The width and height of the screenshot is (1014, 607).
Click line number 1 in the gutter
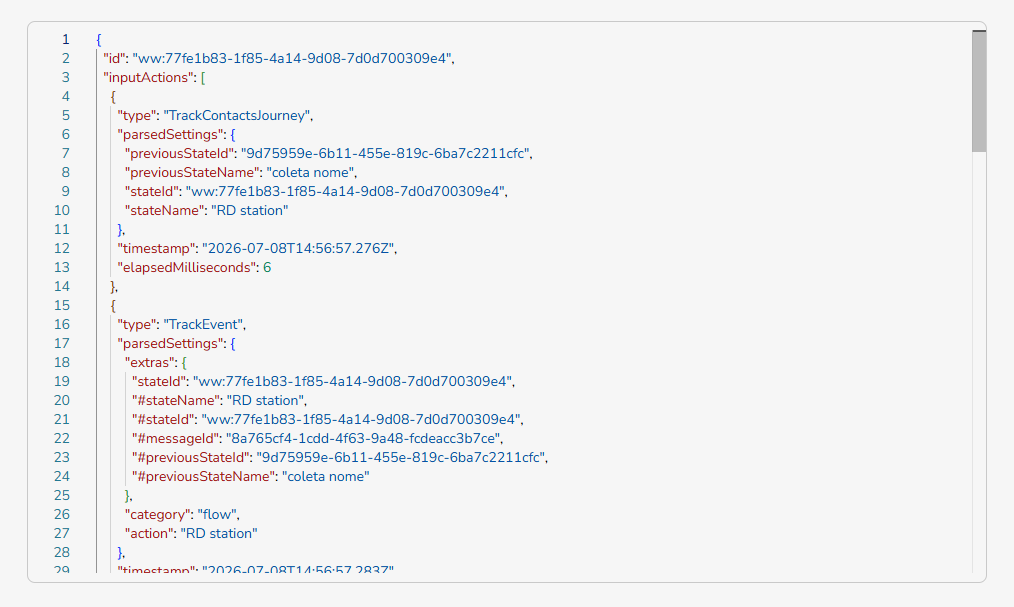pyautogui.click(x=65, y=39)
